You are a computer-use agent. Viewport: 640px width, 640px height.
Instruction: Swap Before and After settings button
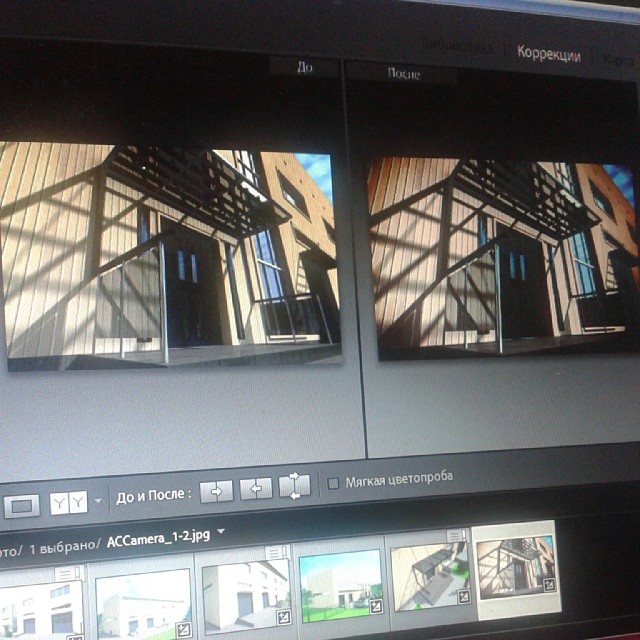coord(294,486)
